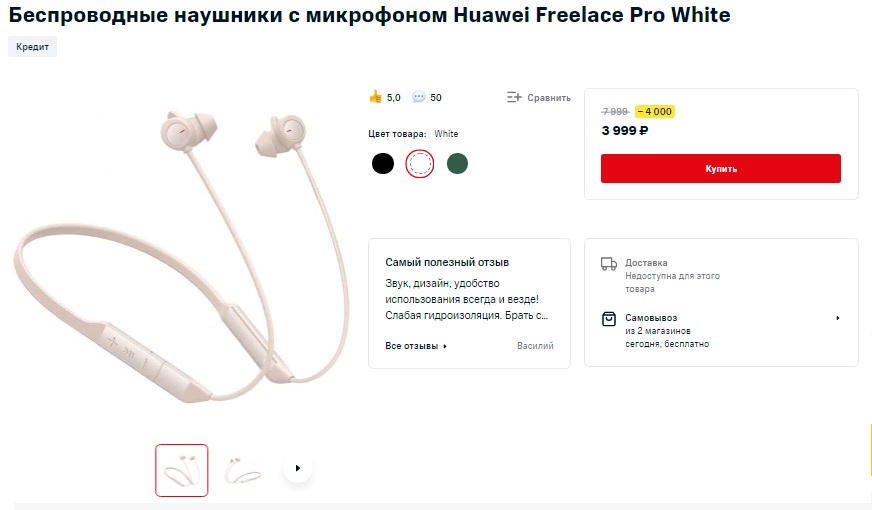Click the −4 000 discount badge
The height and width of the screenshot is (510, 872).
coord(655,111)
